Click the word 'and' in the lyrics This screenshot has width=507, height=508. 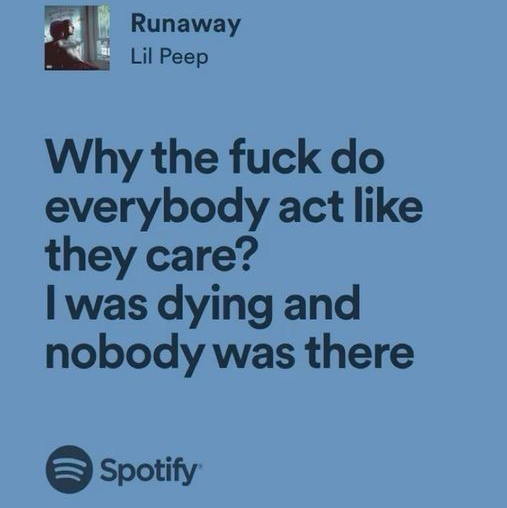pos(322,304)
